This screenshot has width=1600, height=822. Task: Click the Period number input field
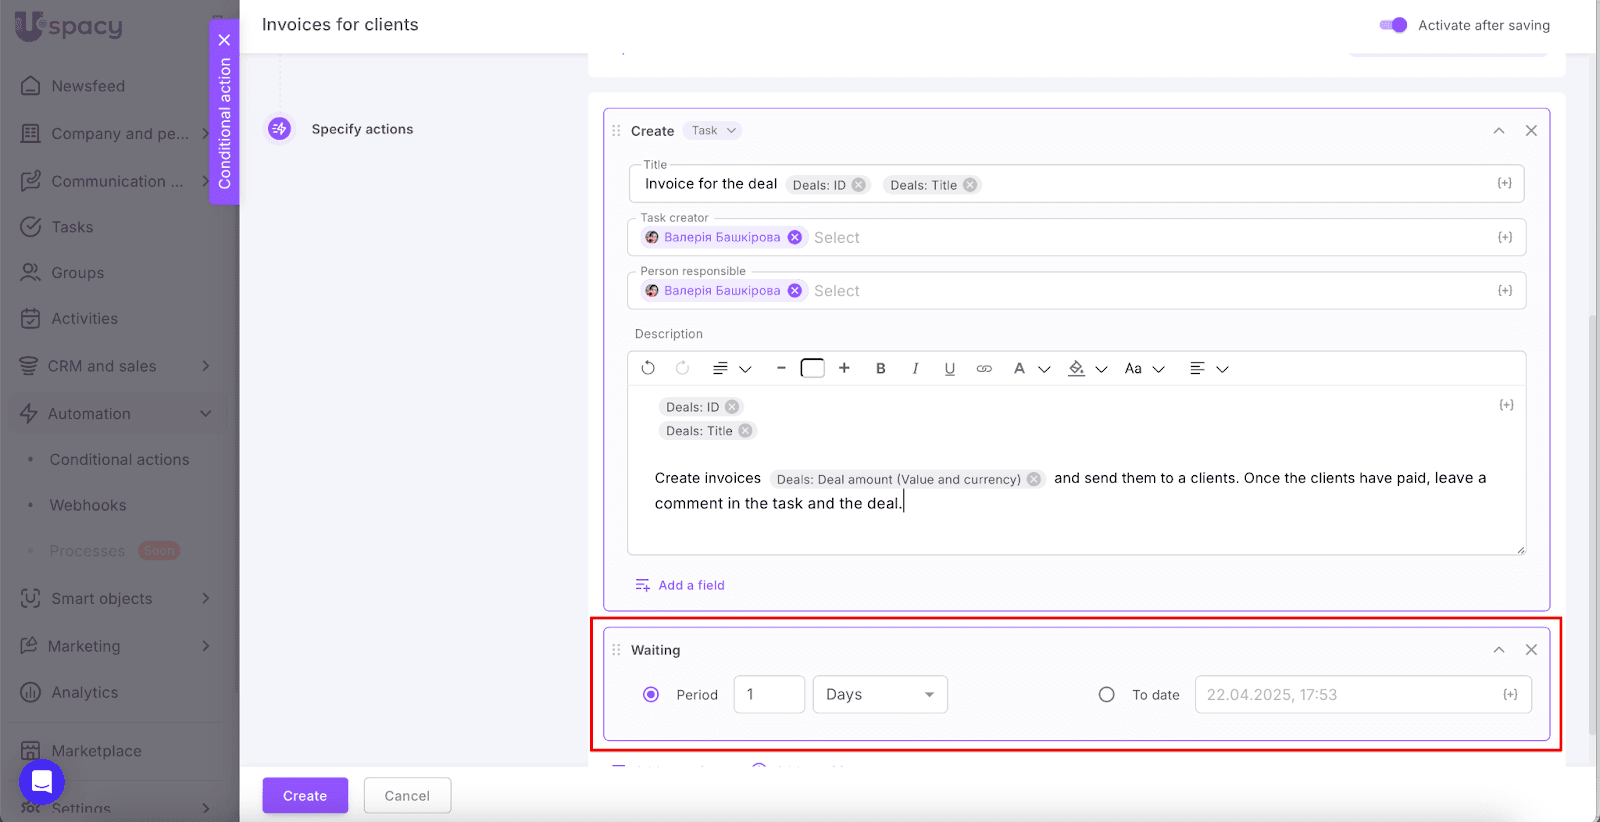point(769,695)
